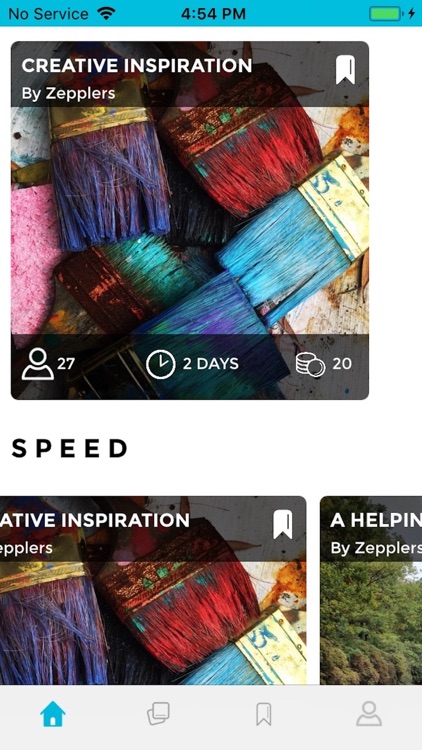Tap the coins icon beside 20
The image size is (422, 750).
(310, 365)
